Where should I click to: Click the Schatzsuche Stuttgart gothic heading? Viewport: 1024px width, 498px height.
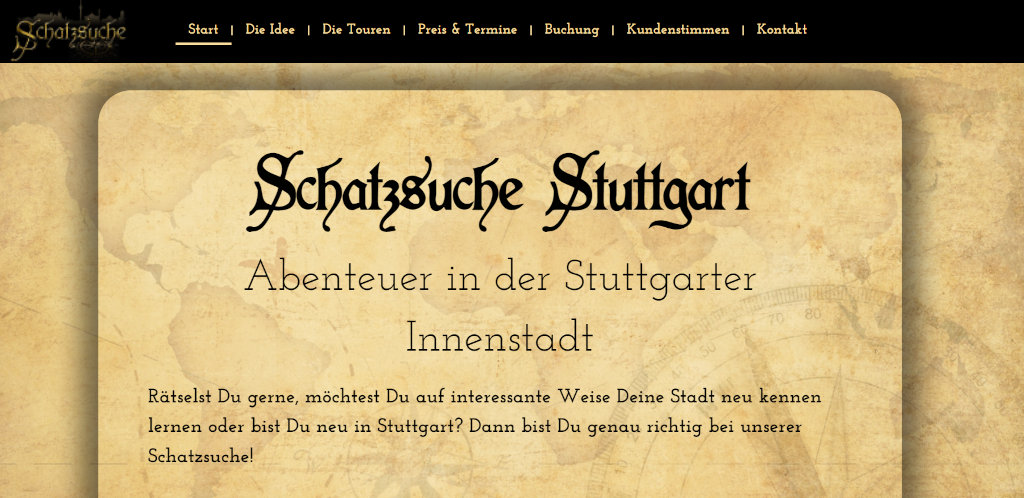click(x=498, y=191)
